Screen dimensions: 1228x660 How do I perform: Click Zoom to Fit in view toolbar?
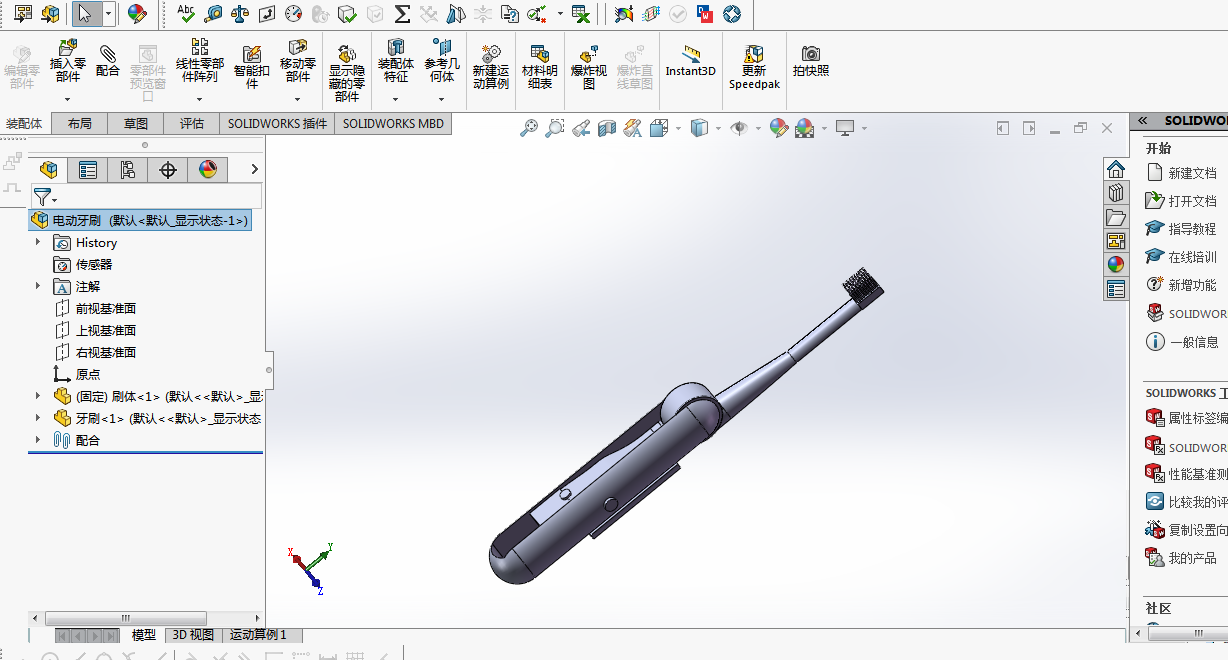pos(529,128)
